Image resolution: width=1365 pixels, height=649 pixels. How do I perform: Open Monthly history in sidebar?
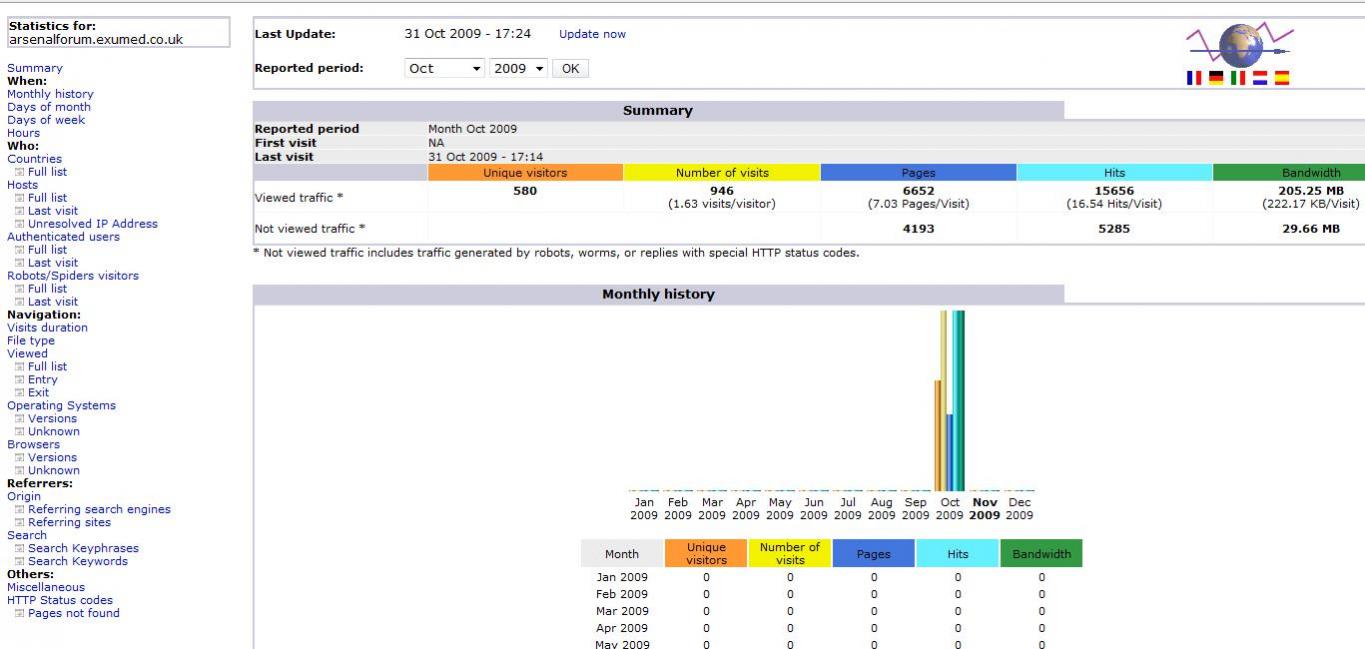coord(50,94)
